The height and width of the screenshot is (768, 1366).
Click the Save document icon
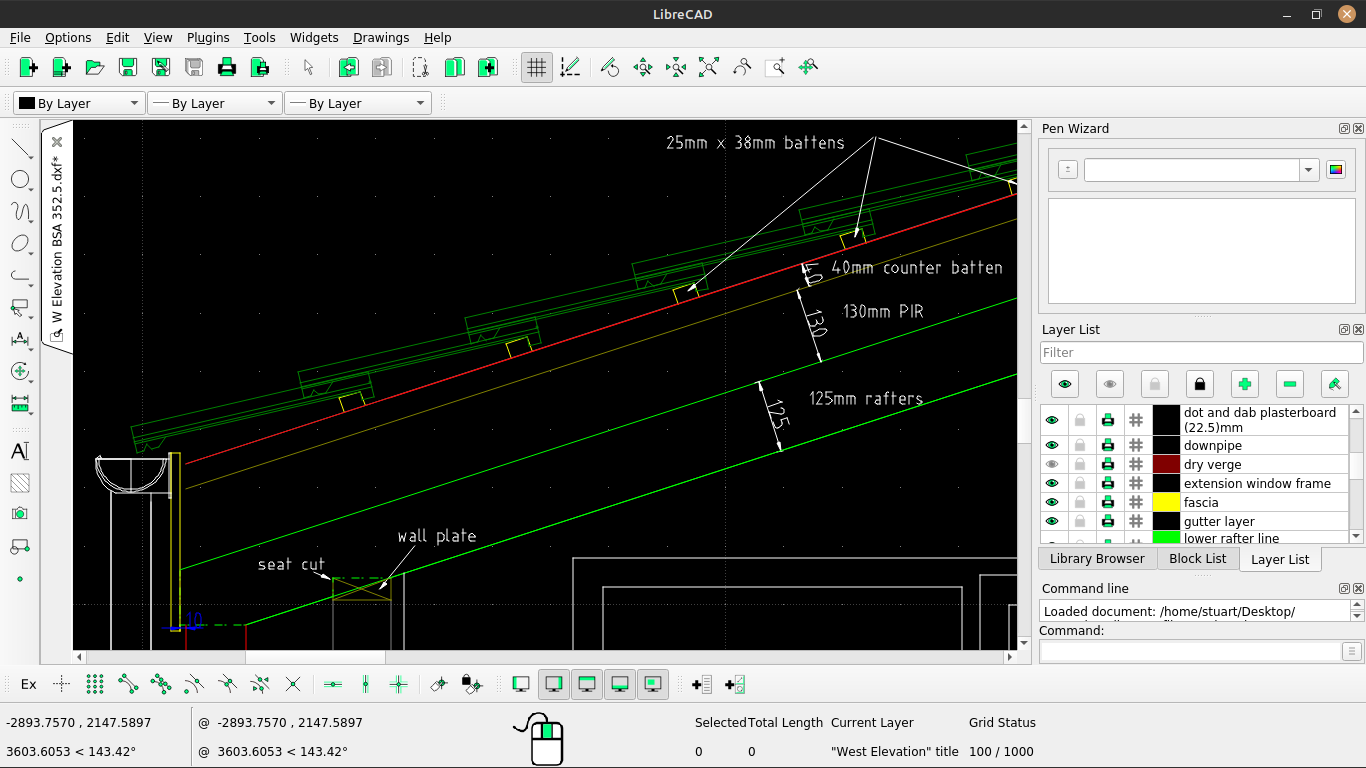pyautogui.click(x=128, y=68)
